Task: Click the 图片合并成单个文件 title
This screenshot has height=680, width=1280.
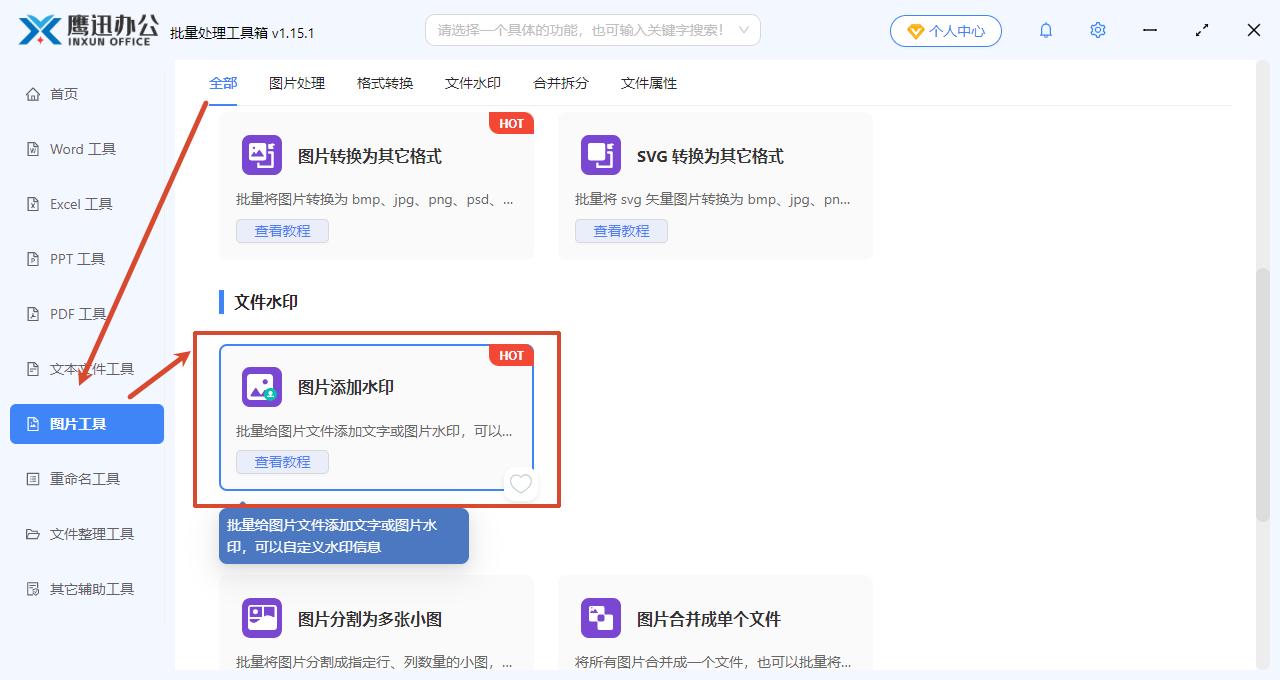Action: coord(709,619)
